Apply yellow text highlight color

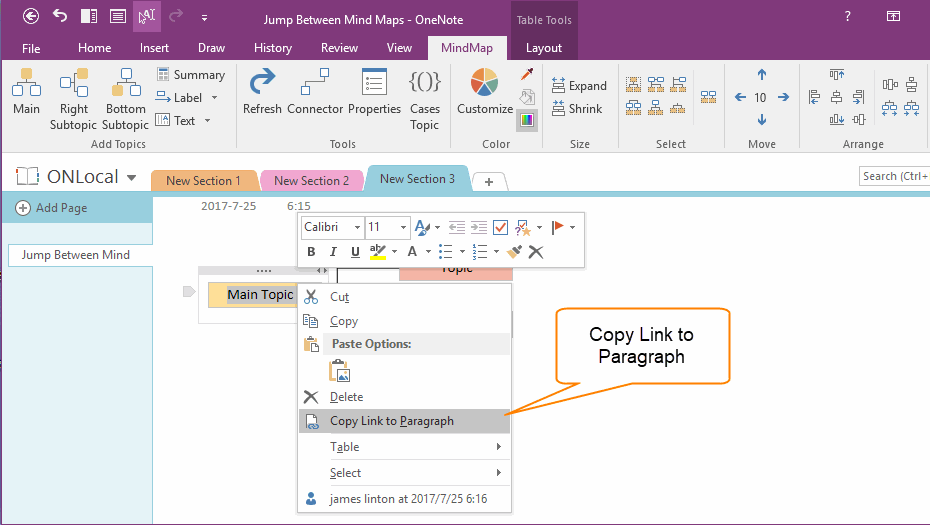377,252
